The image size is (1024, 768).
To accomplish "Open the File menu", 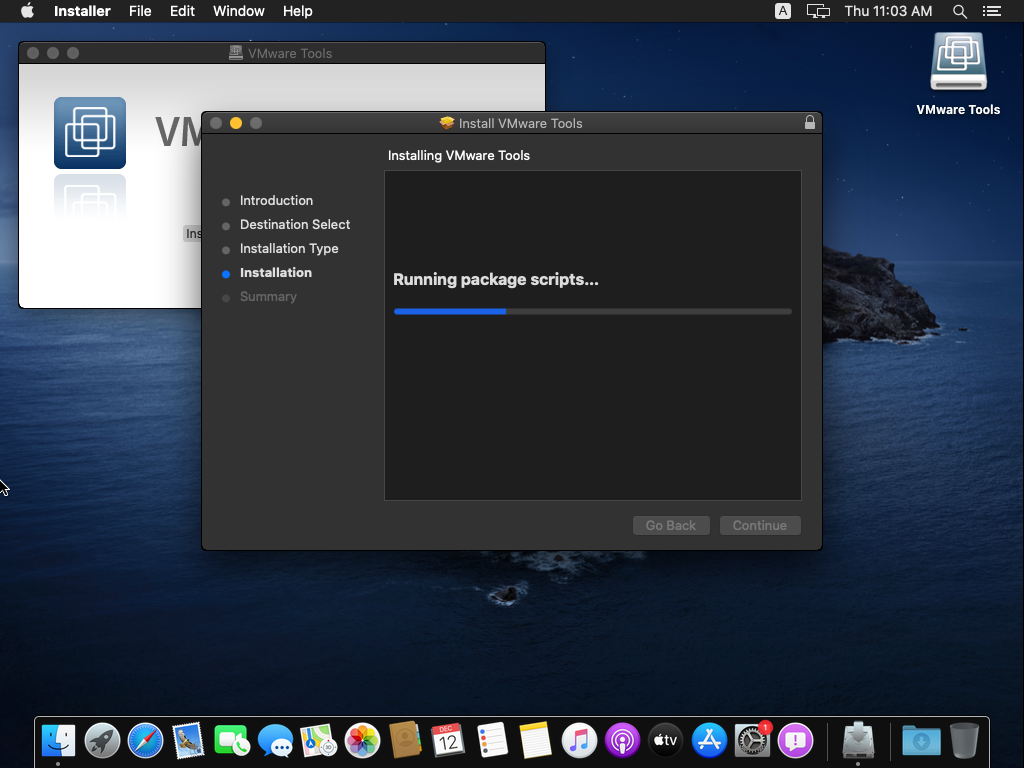I will click(x=140, y=11).
